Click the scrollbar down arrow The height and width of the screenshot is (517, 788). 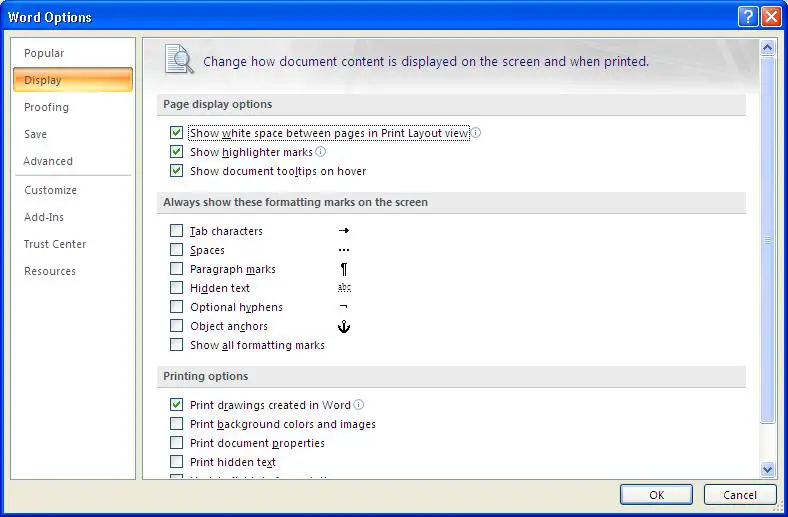tap(767, 470)
